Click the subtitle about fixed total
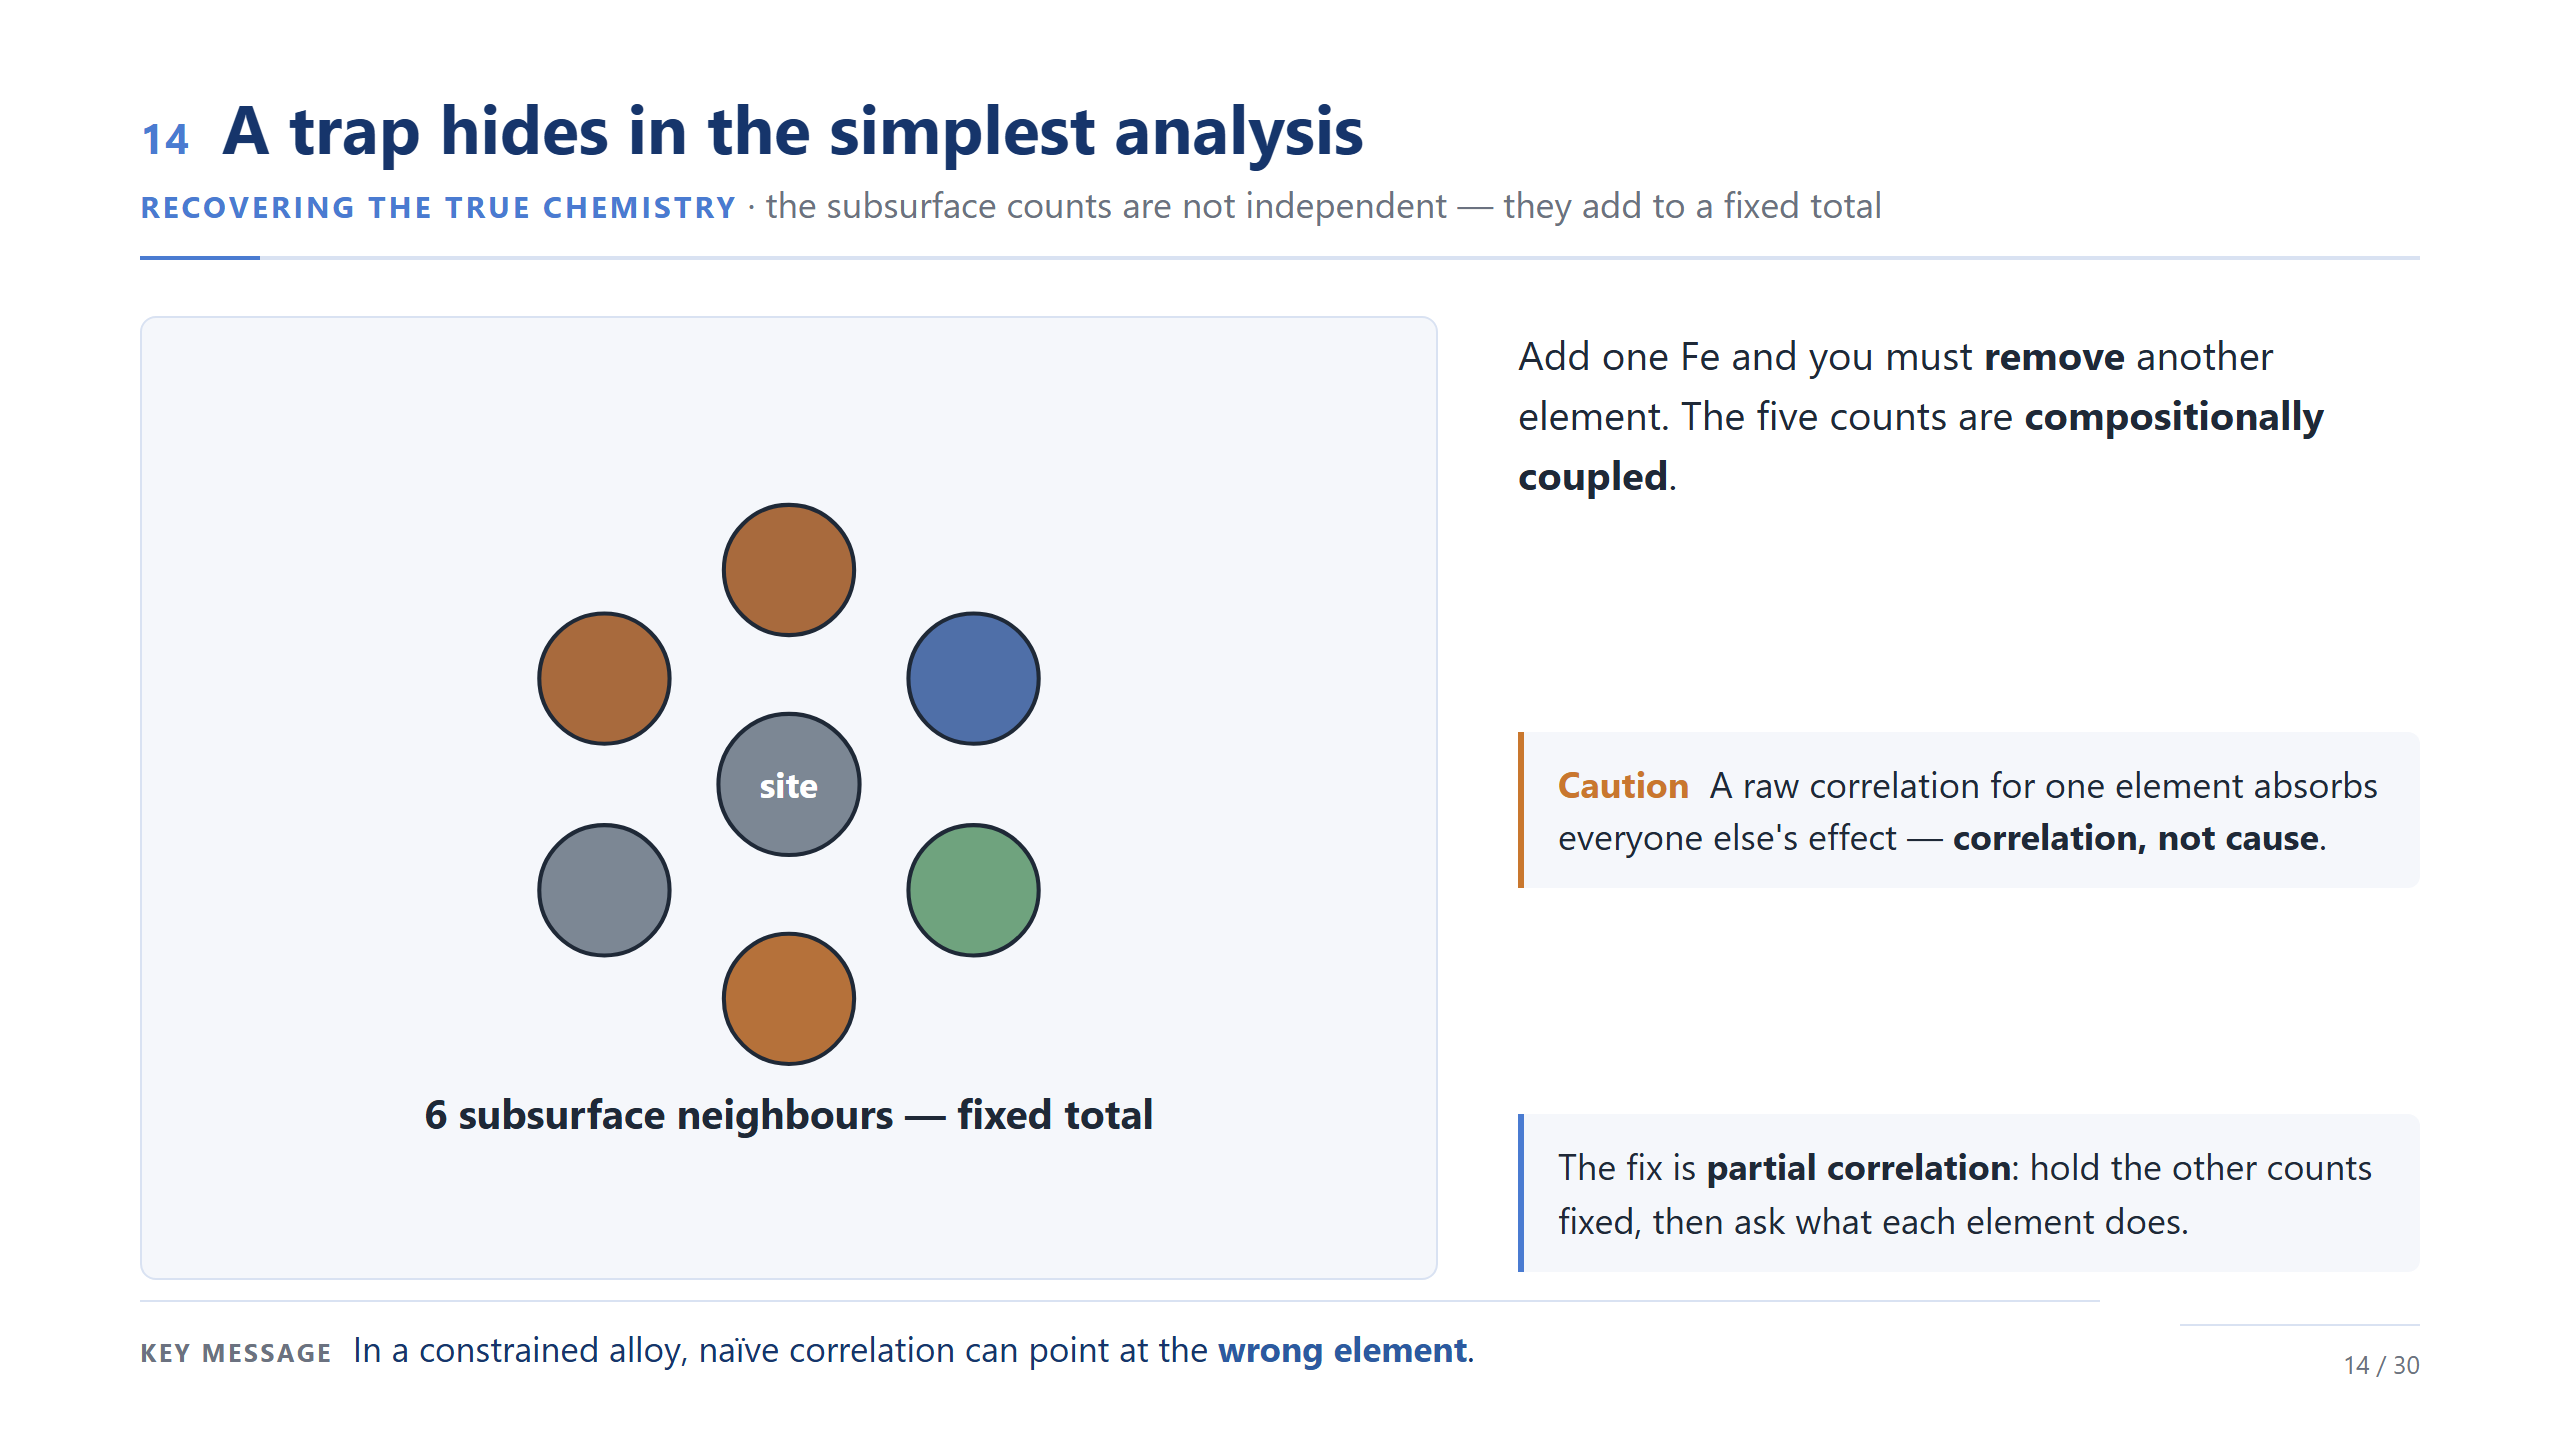The width and height of the screenshot is (2560, 1440). [x=1323, y=206]
